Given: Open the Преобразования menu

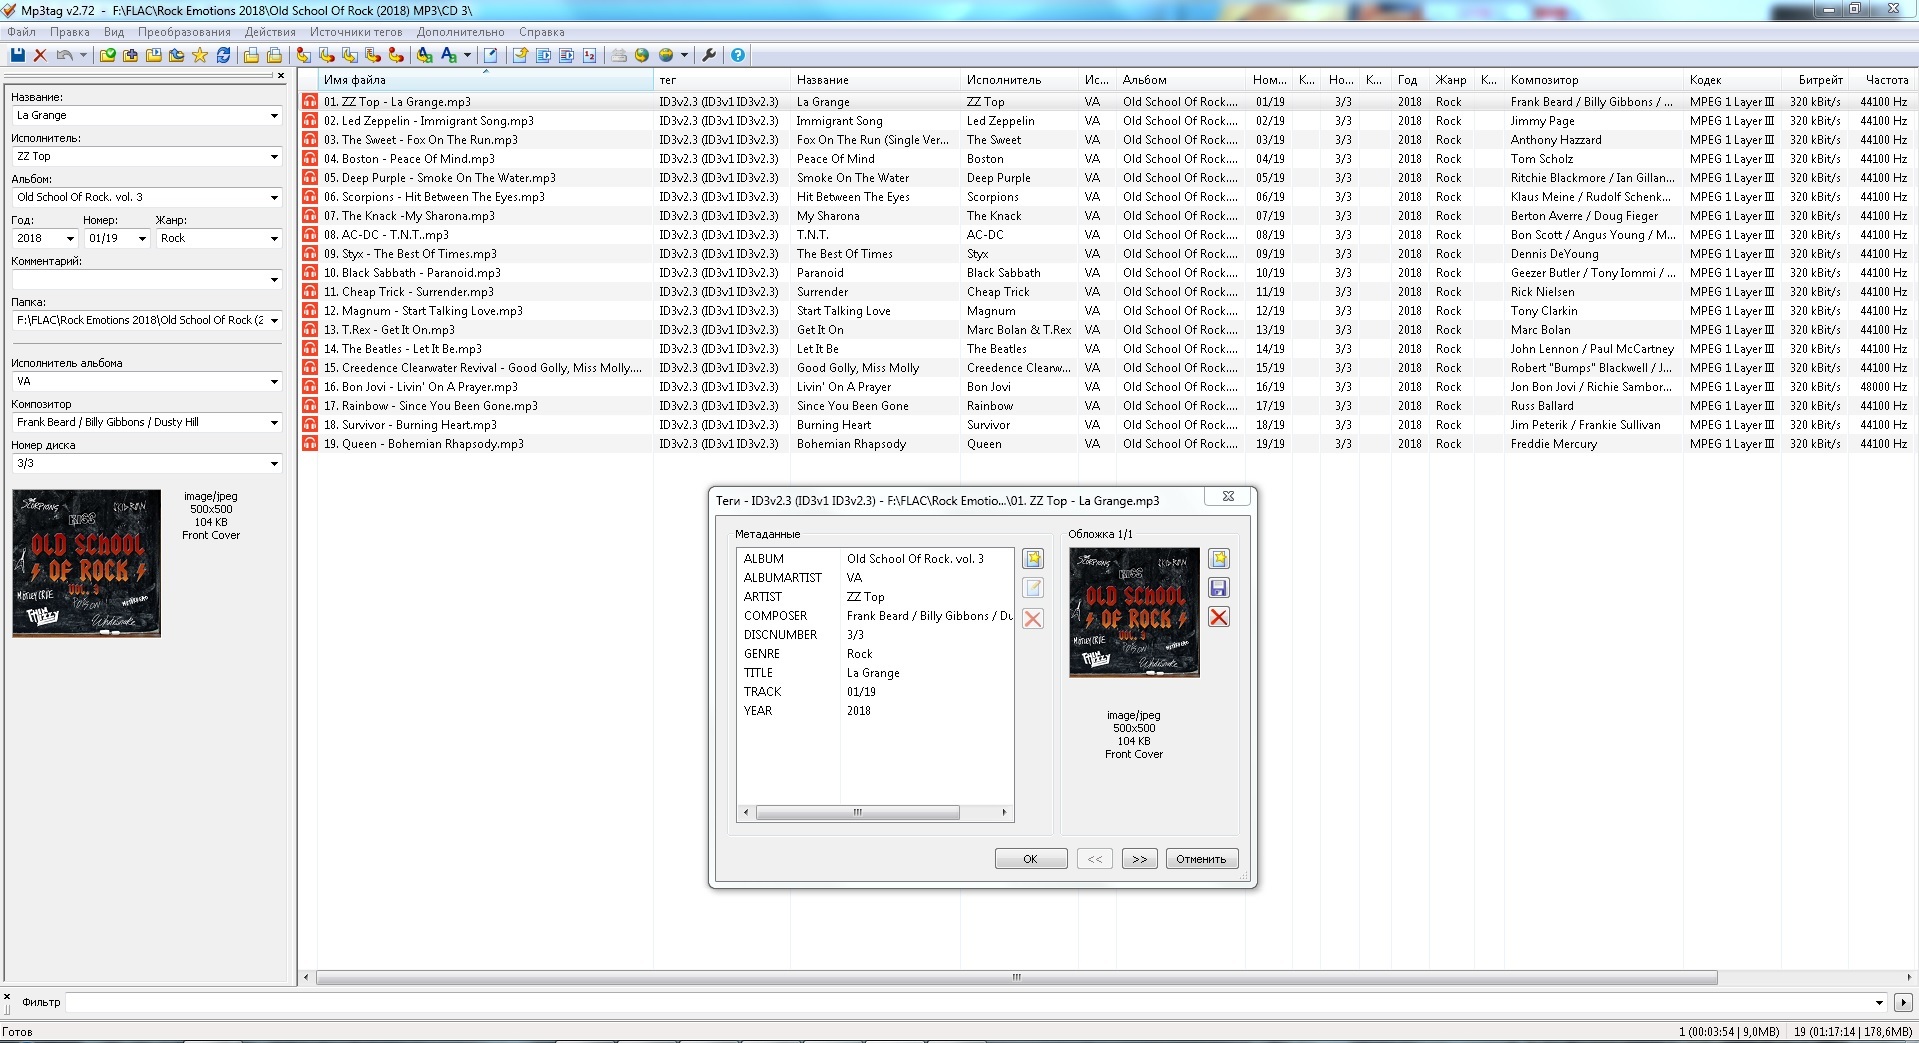Looking at the screenshot, I should pyautogui.click(x=184, y=32).
